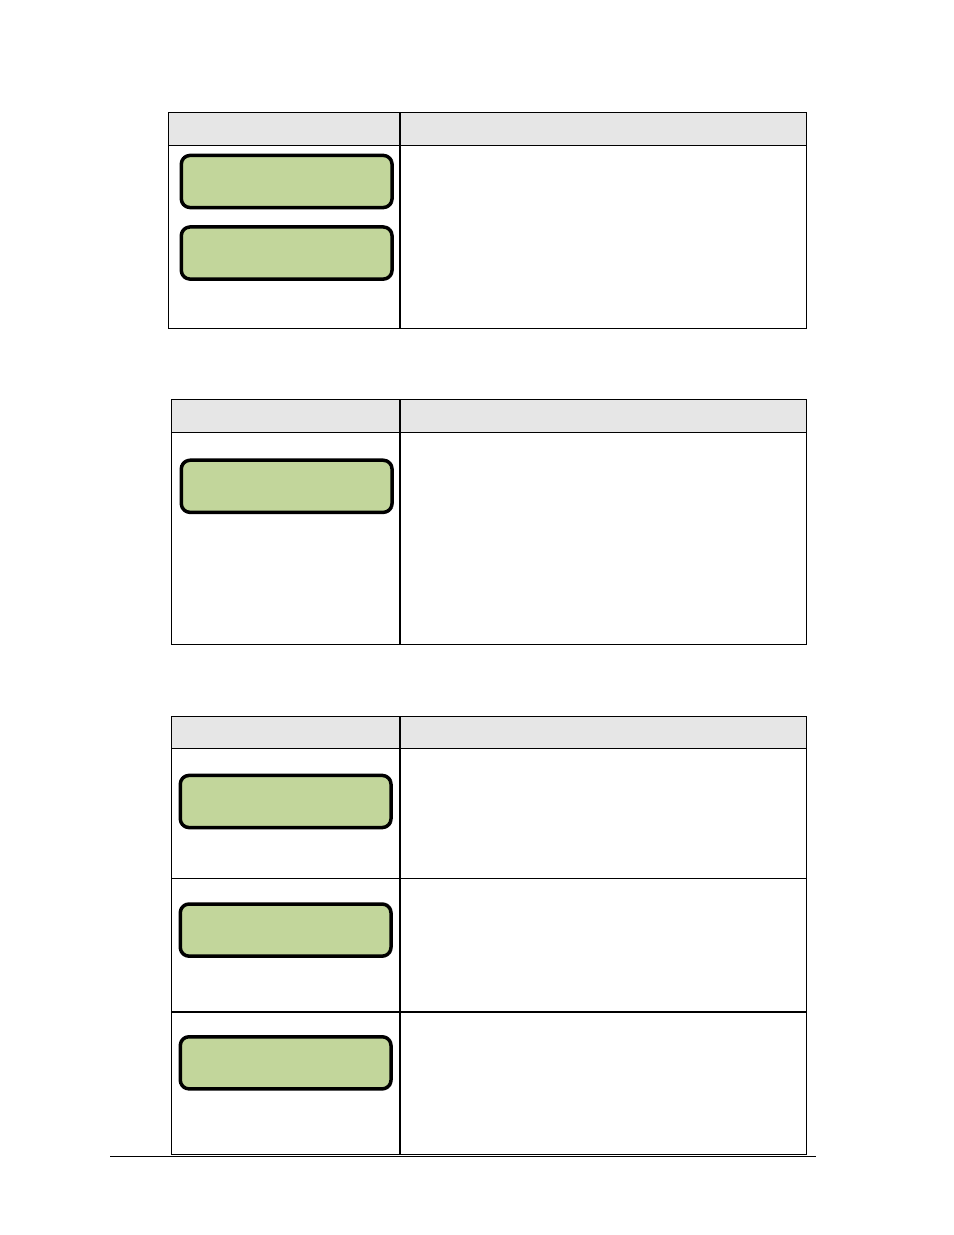Viewport: 954px width, 1235px height.
Task: Click empty space below first table's green boxes
Action: coord(285,304)
